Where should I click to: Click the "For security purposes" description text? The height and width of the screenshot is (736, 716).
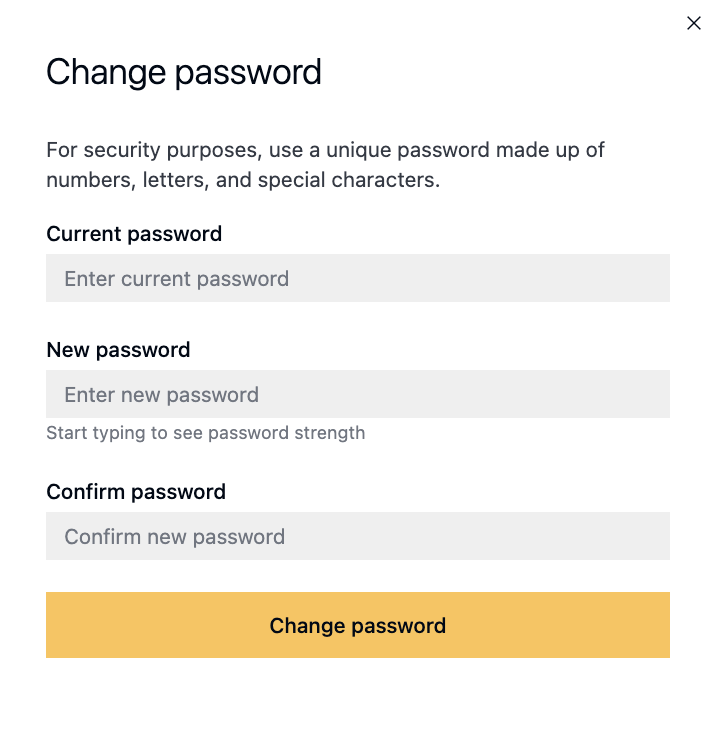(325, 151)
